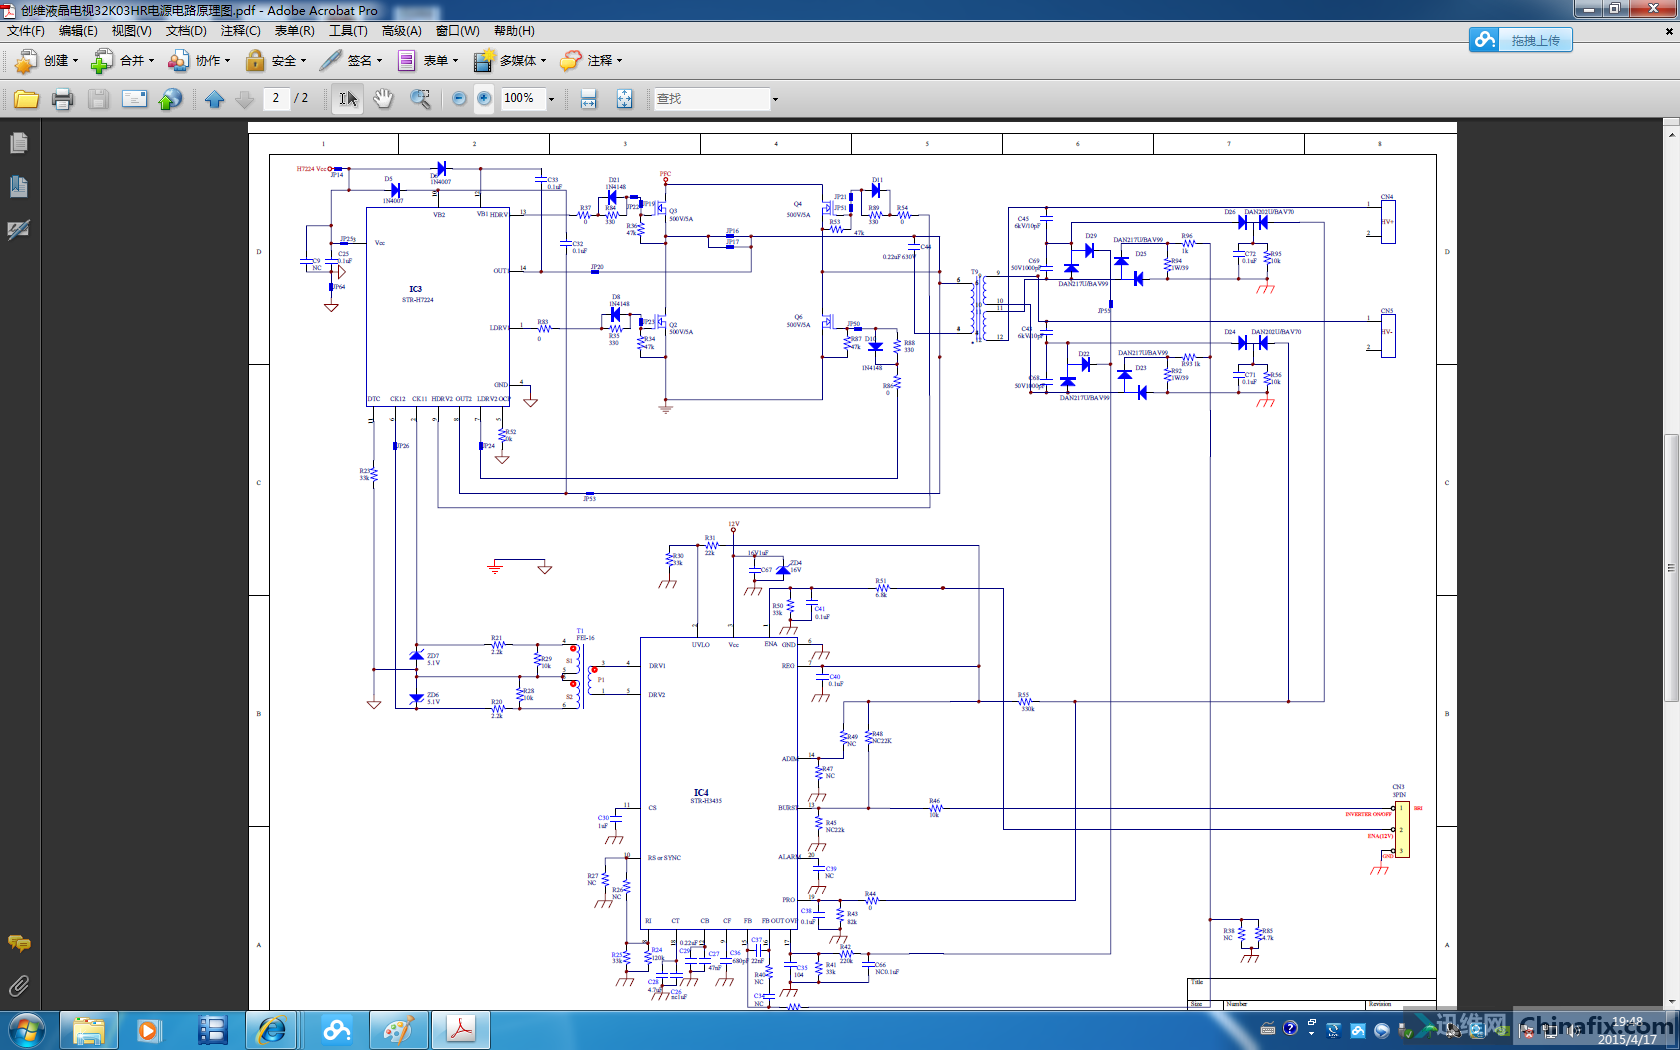This screenshot has height=1050, width=1680.
Task: Click the Comment (注释) bubble icon
Action: click(570, 61)
